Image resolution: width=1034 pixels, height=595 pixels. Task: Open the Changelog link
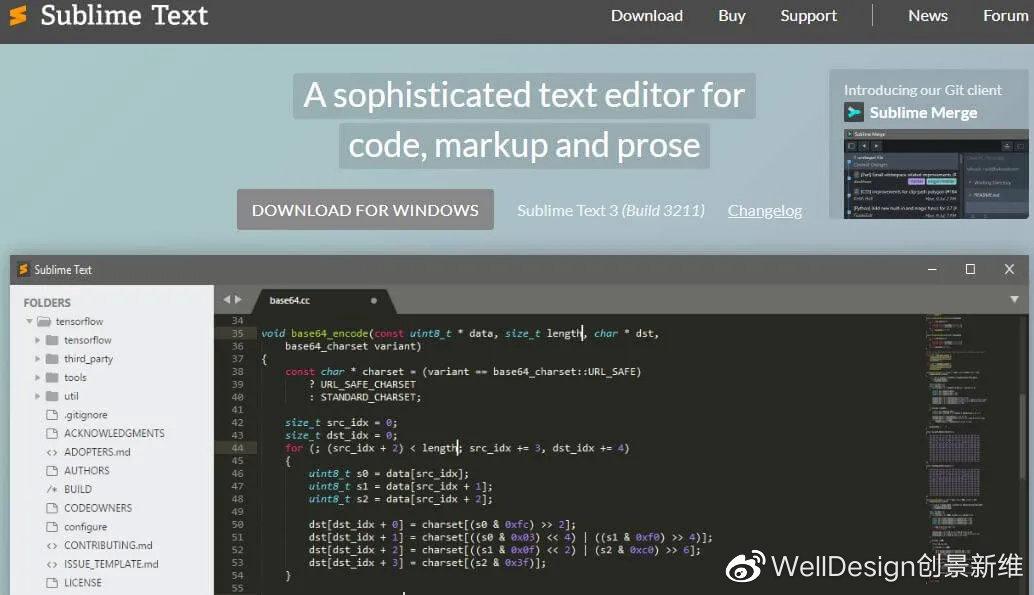(x=764, y=210)
